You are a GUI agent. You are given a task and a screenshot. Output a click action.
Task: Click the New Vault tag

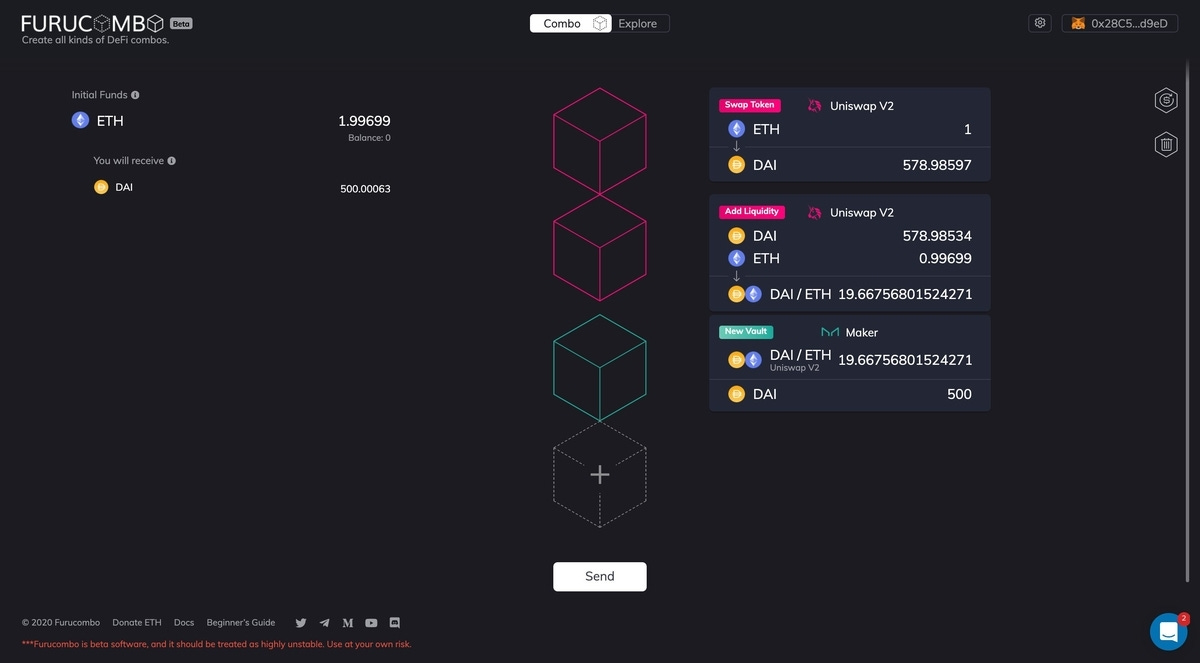tap(746, 332)
